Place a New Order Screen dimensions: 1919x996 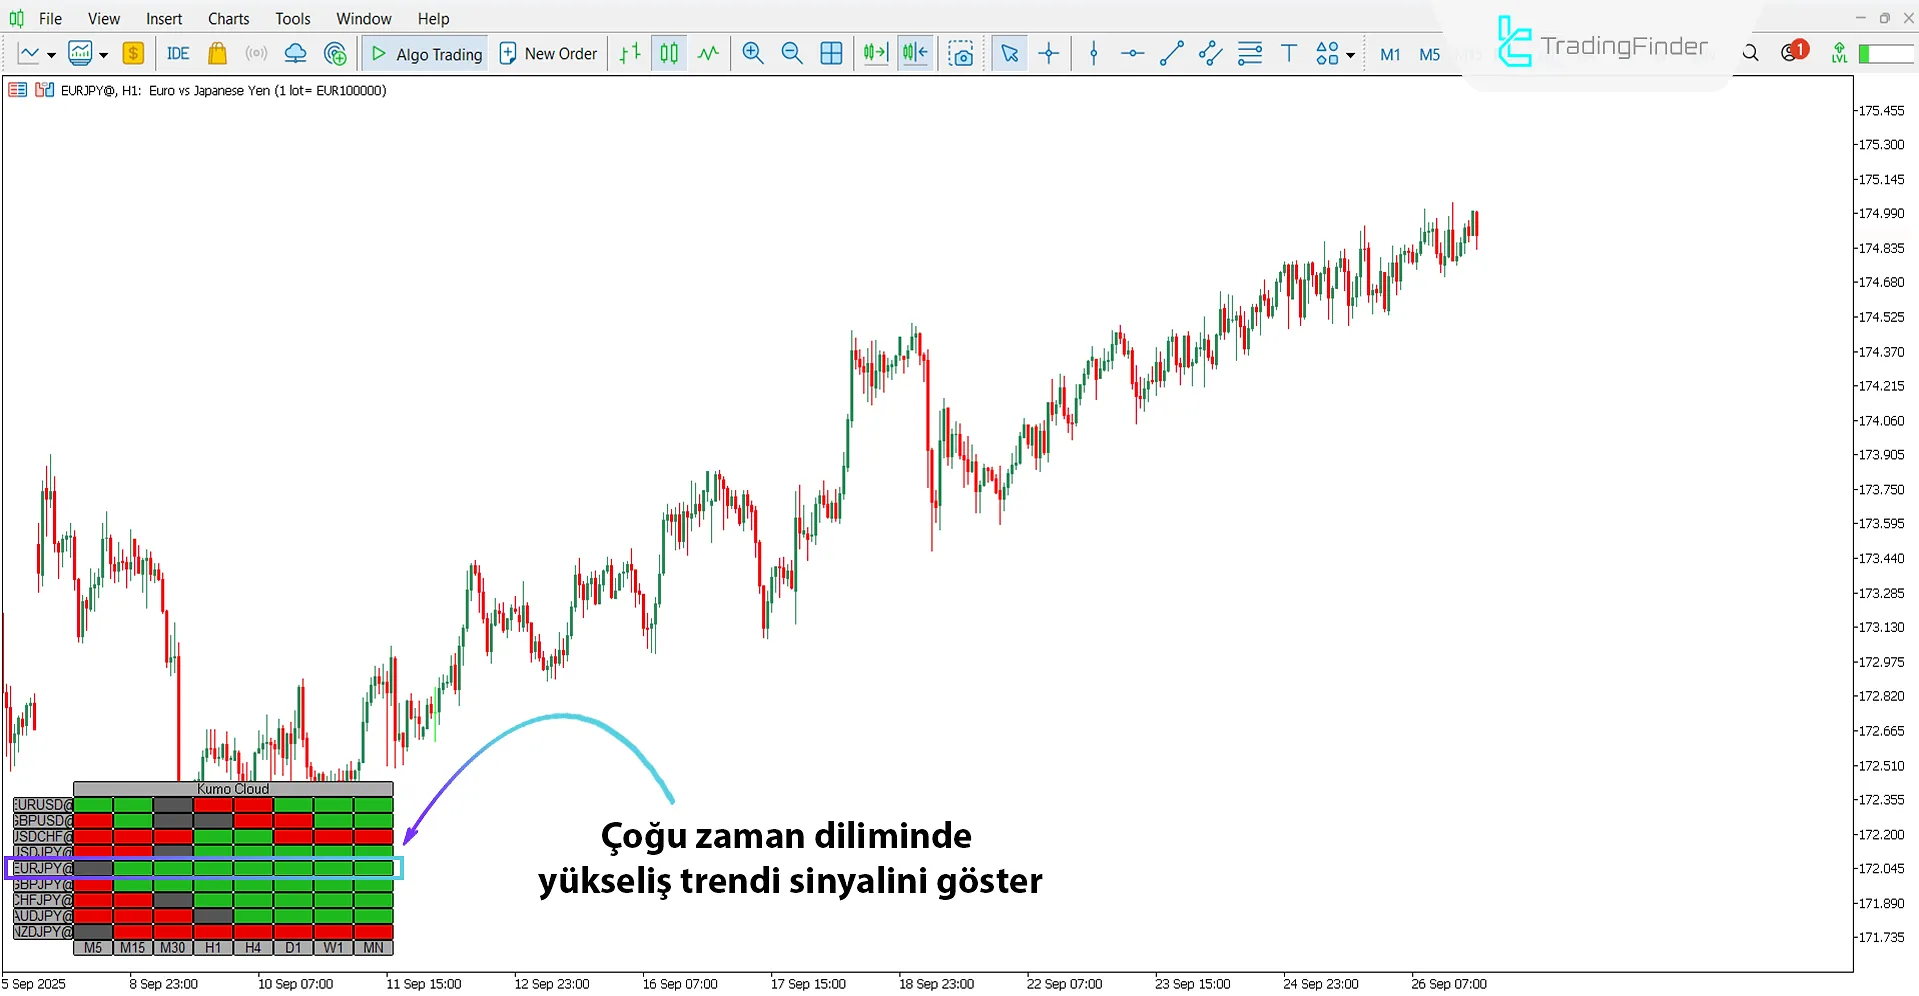coord(548,53)
